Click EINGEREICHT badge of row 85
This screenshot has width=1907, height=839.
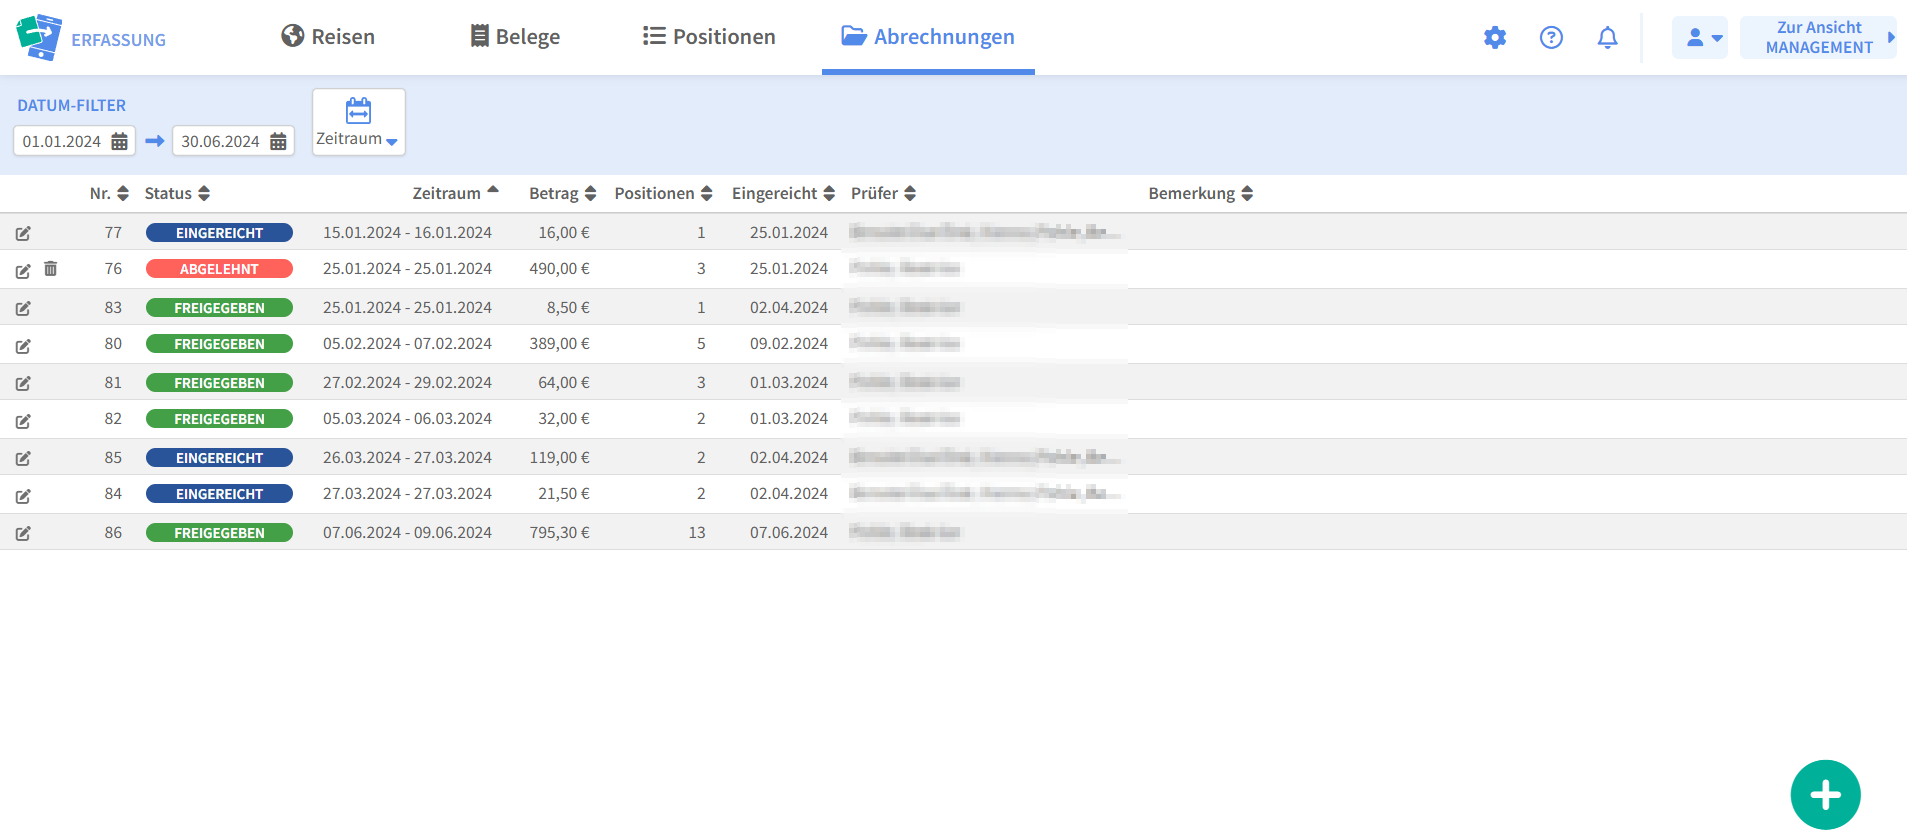219,458
